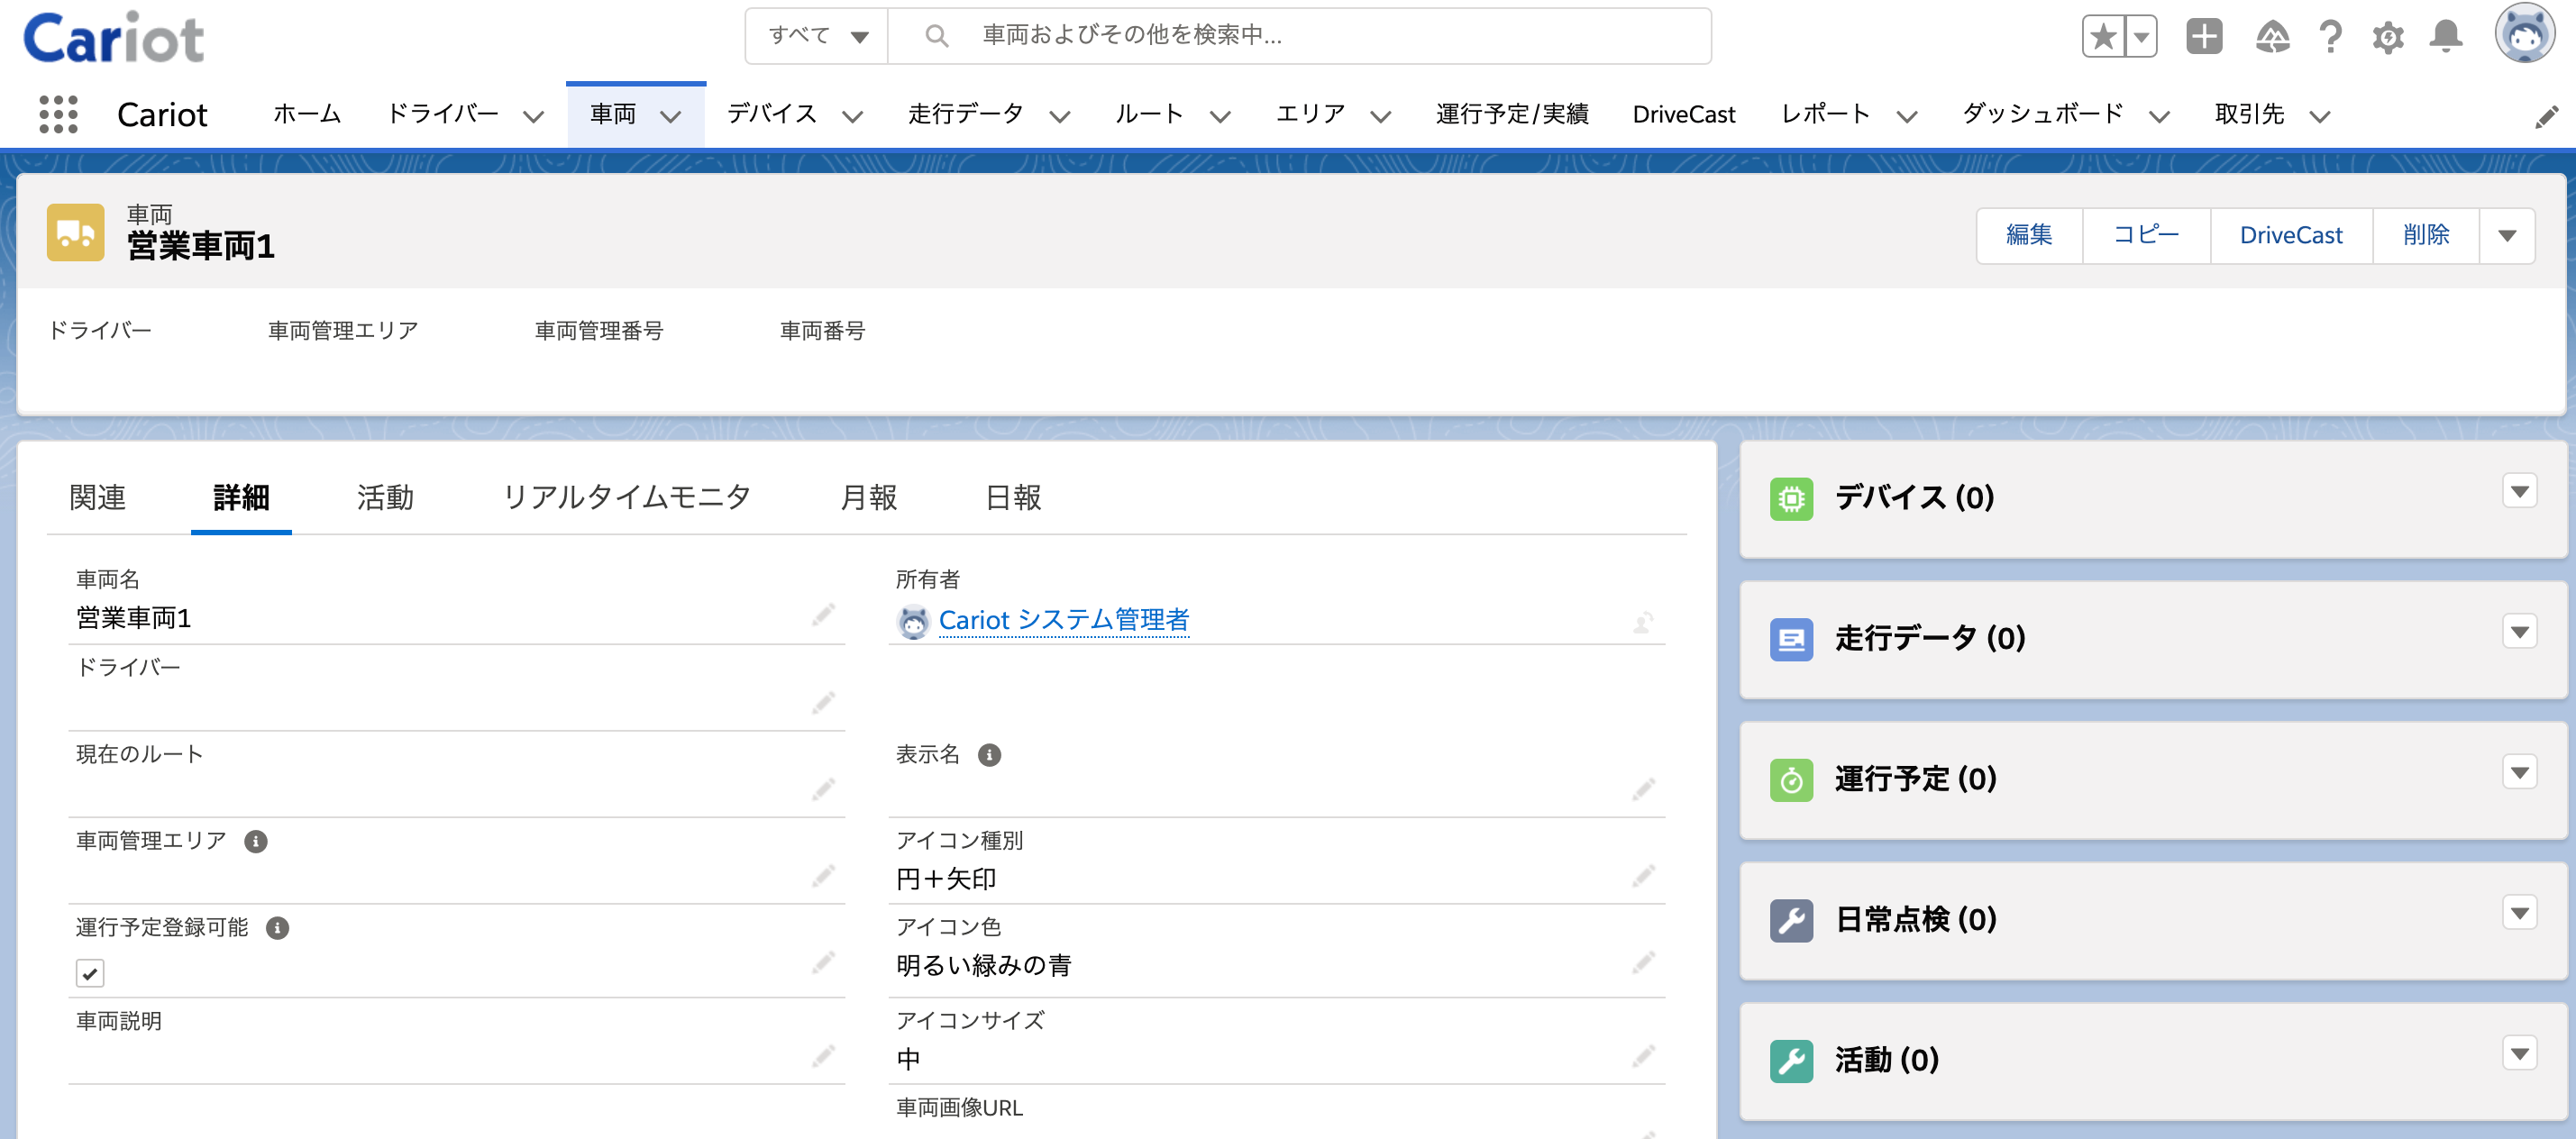Open the user profile avatar
This screenshot has width=2576, height=1139.
(x=2525, y=35)
